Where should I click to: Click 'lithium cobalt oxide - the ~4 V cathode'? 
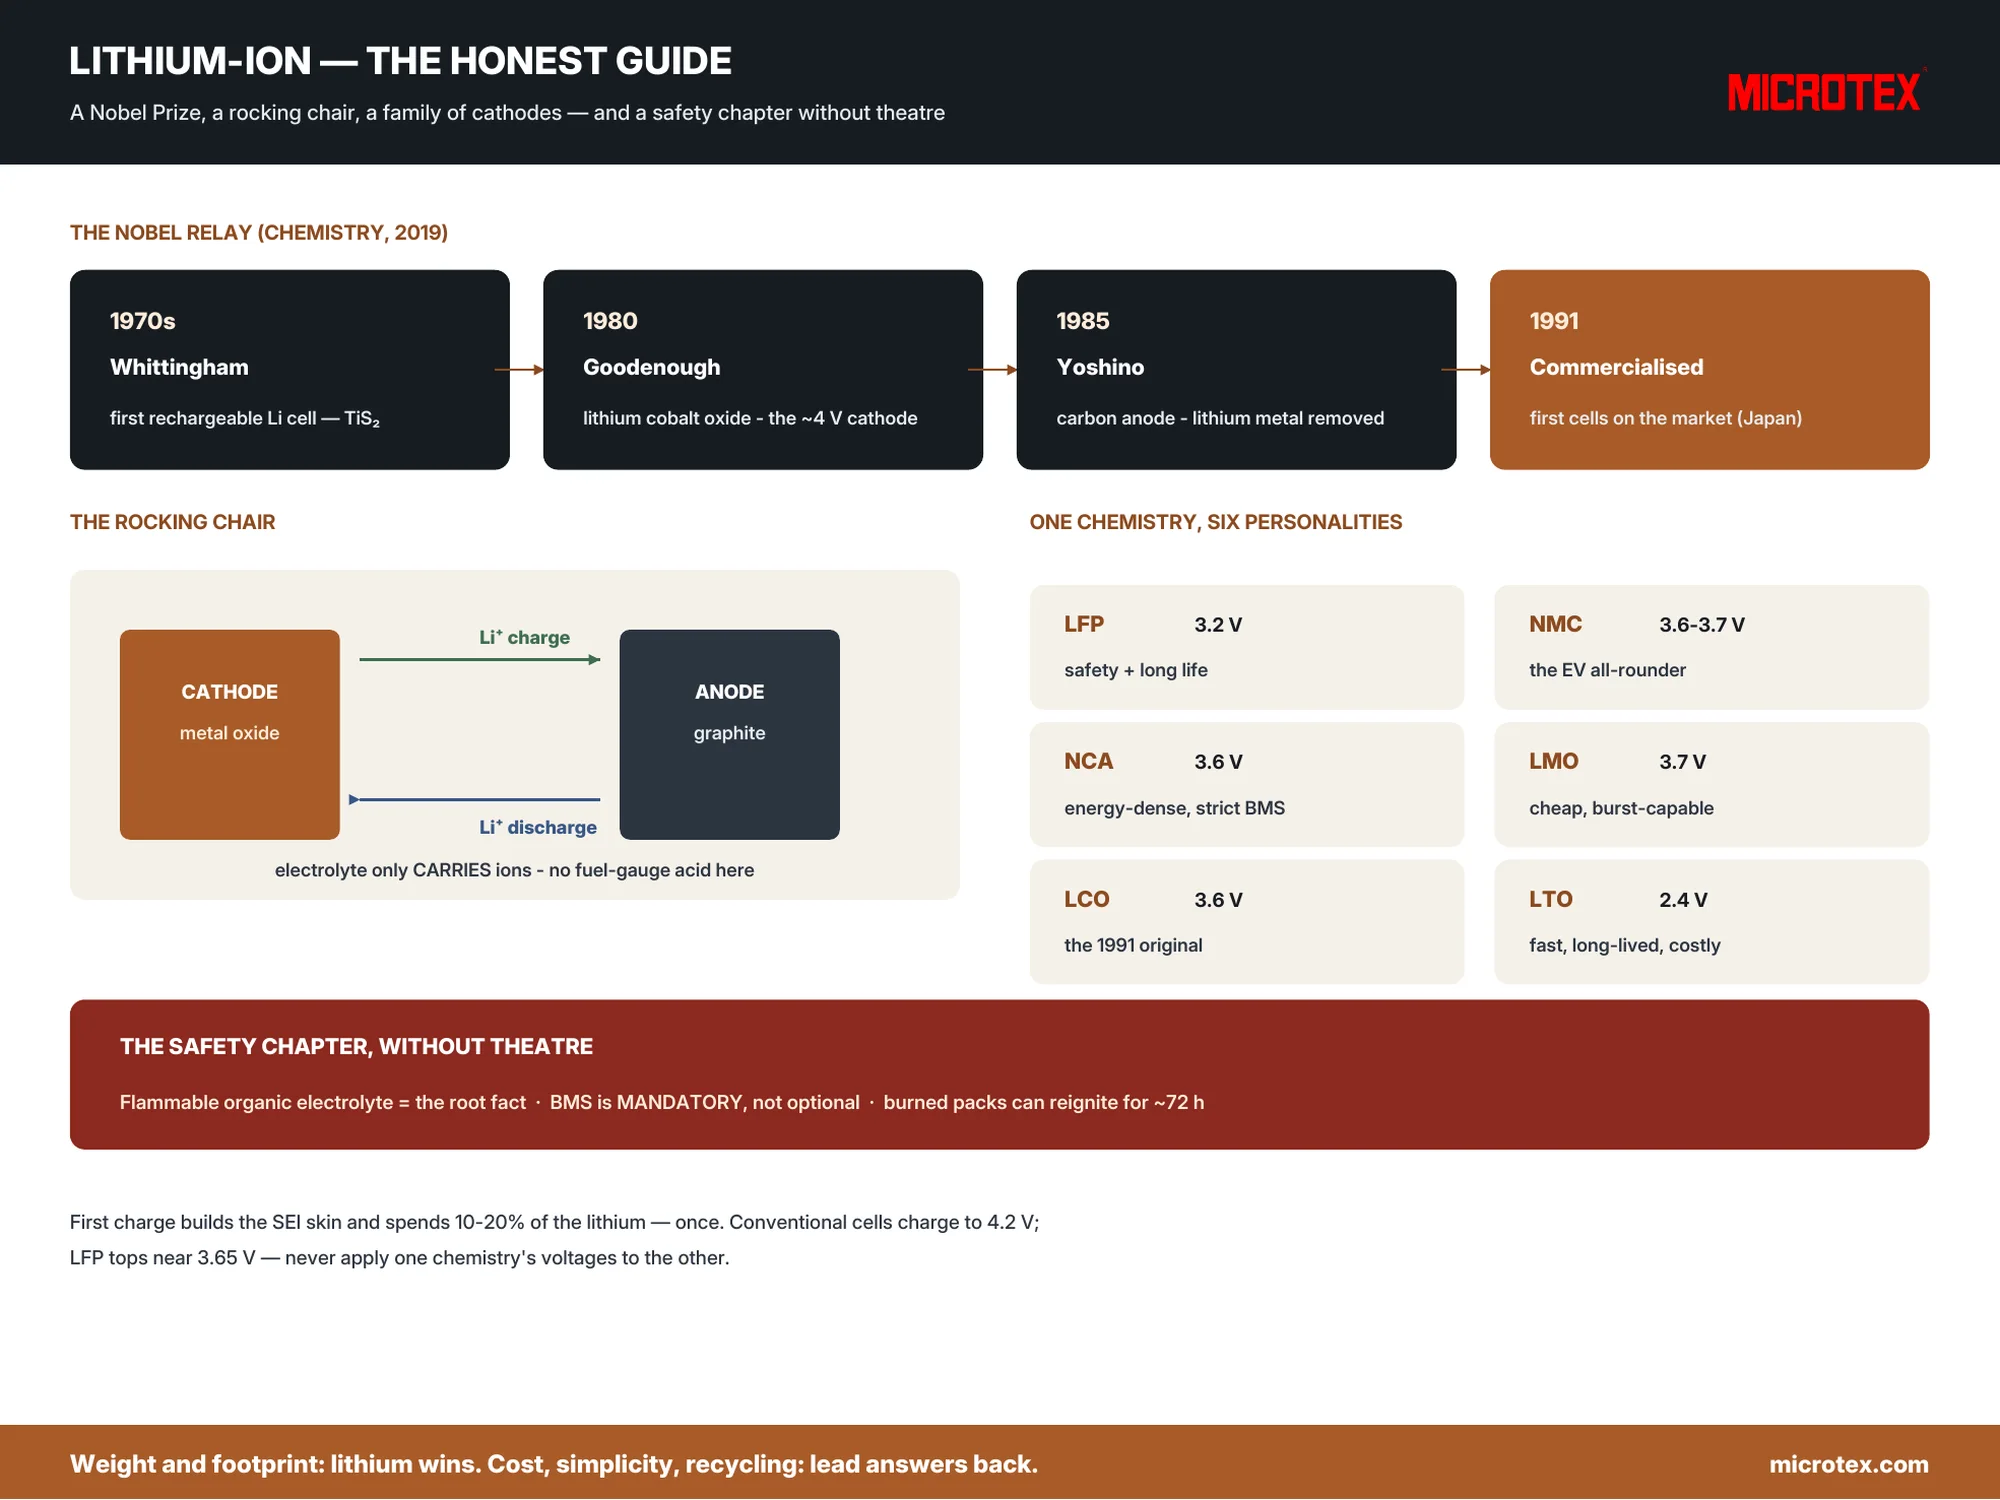[750, 418]
